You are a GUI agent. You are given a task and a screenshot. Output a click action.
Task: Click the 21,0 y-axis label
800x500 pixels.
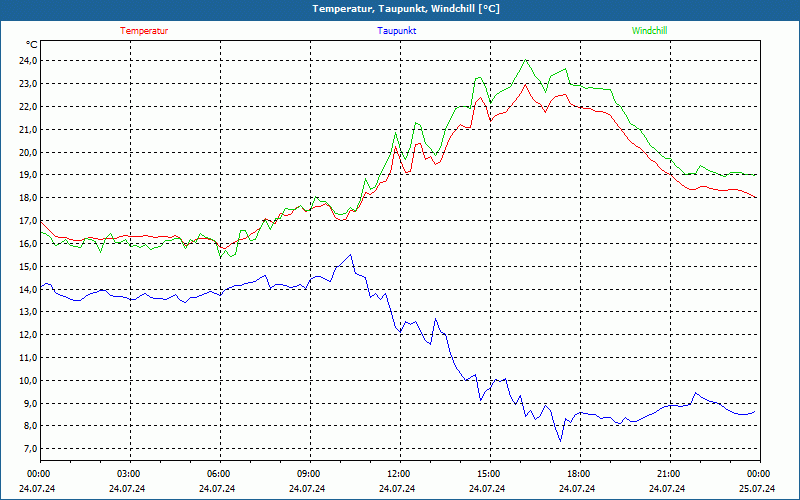point(28,130)
